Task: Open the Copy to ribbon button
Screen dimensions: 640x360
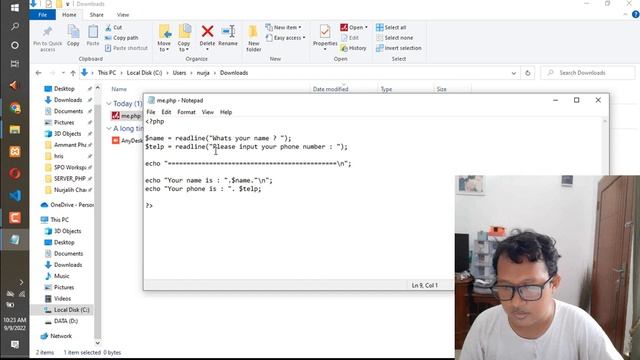Action: (184, 38)
